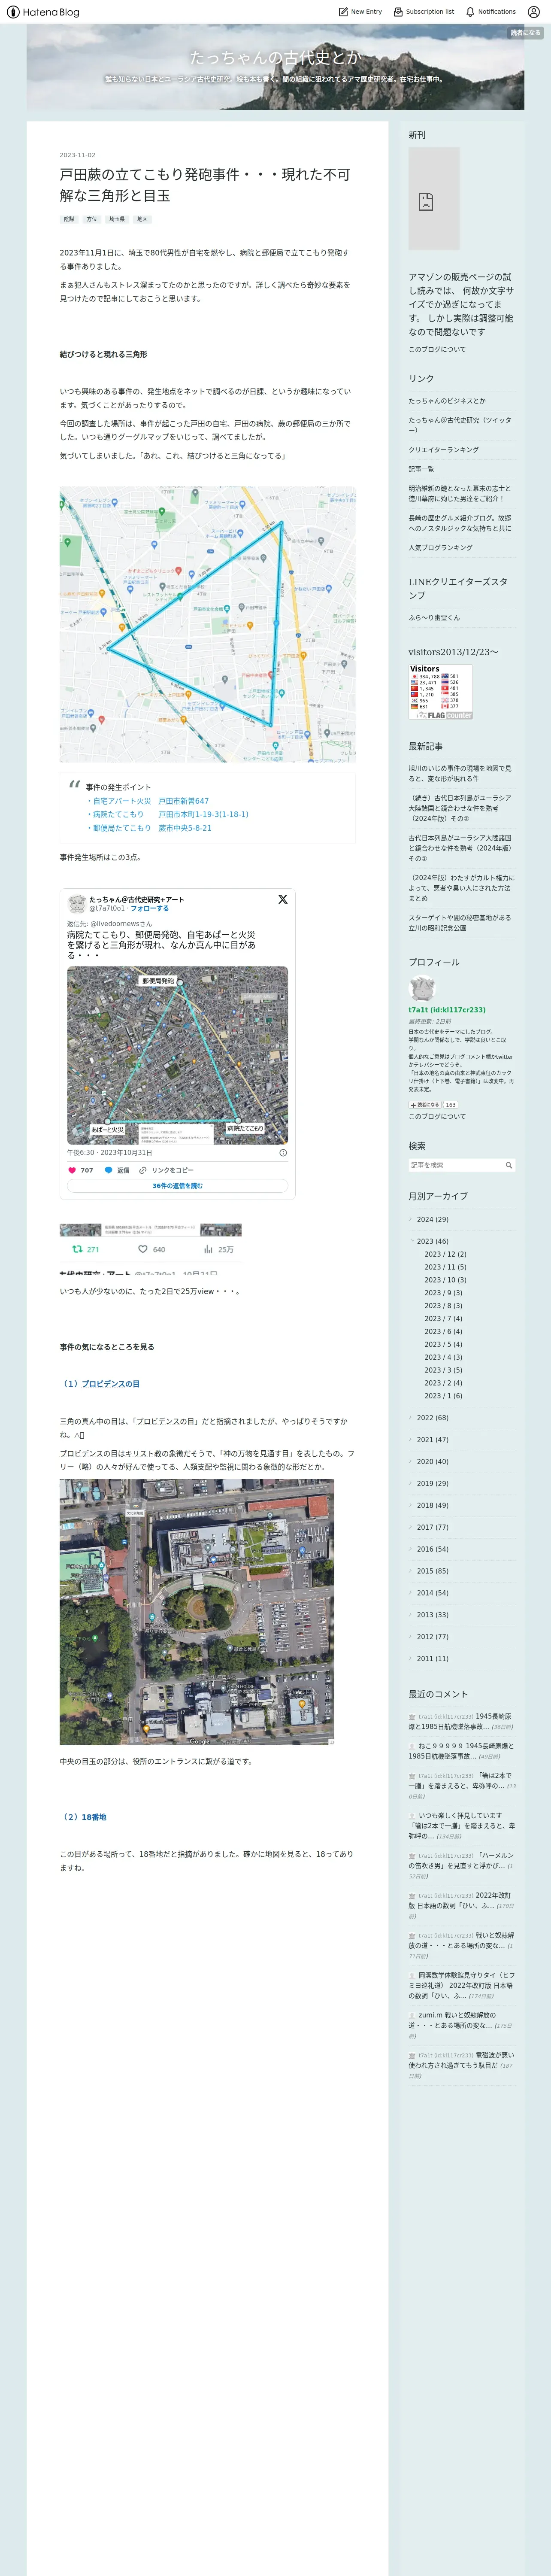Click the X logo in the embedded tweet

point(283,899)
